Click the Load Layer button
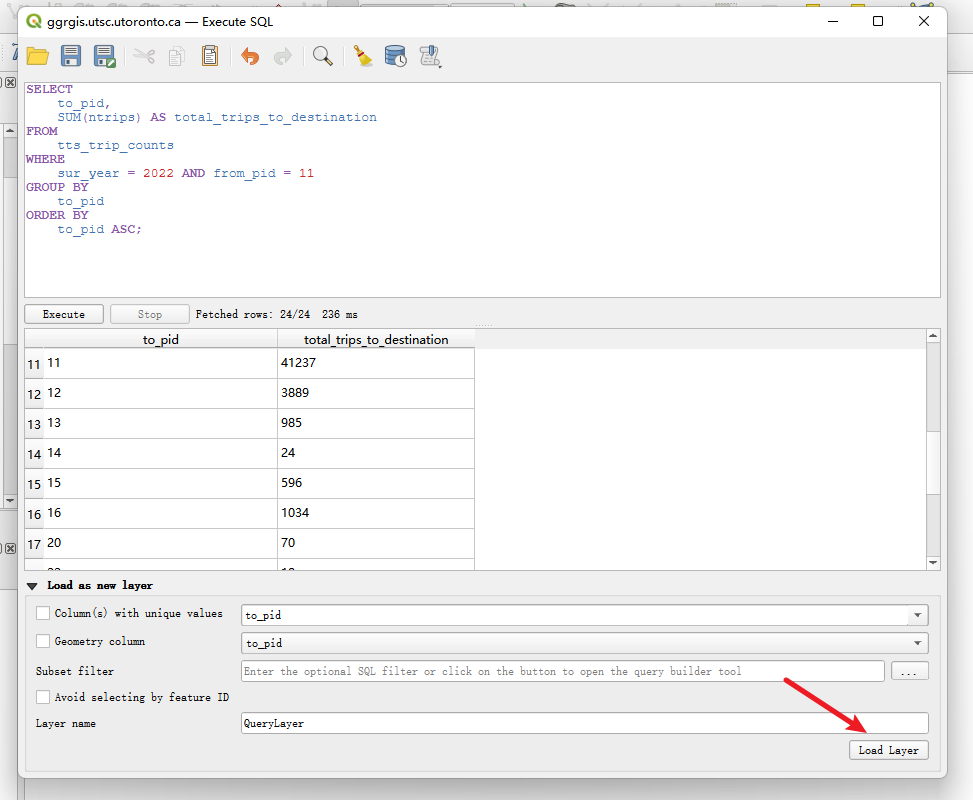This screenshot has width=973, height=800. coord(888,750)
